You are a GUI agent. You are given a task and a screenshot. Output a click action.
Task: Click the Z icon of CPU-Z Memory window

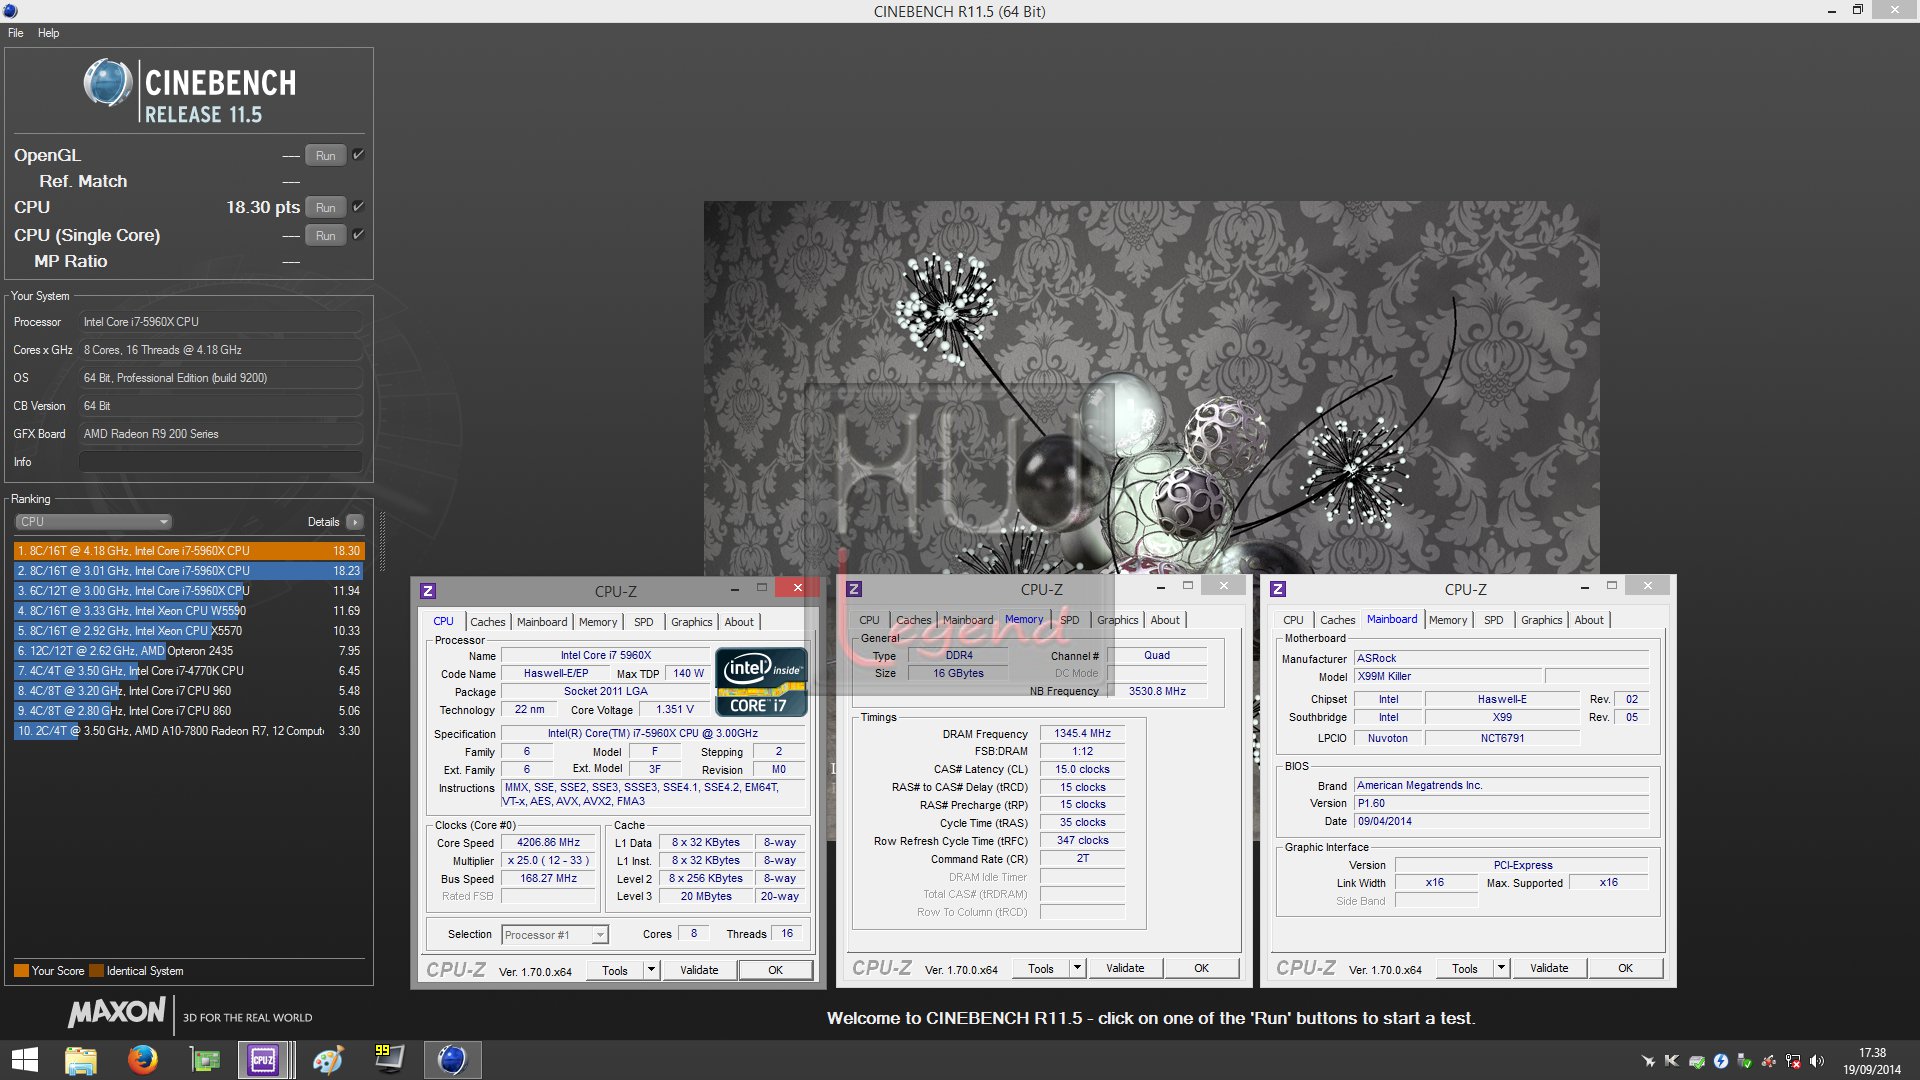click(854, 590)
